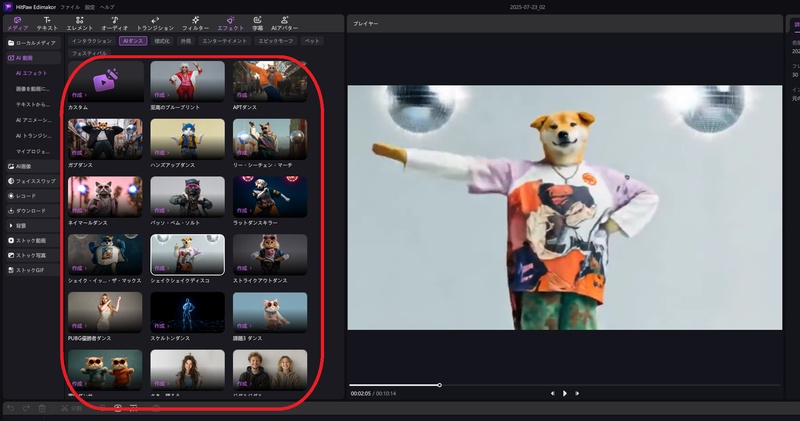Select the 様式化 category tab
This screenshot has height=421, width=800.
(x=162, y=41)
